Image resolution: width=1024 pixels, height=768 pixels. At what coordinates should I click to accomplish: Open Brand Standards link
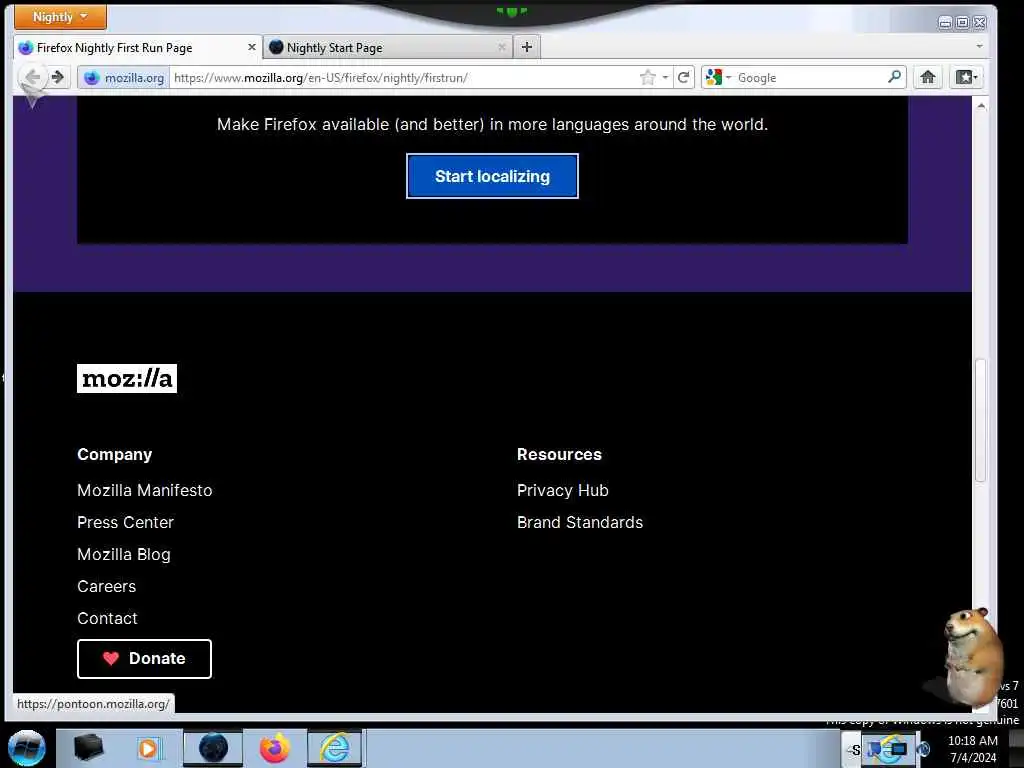[580, 522]
